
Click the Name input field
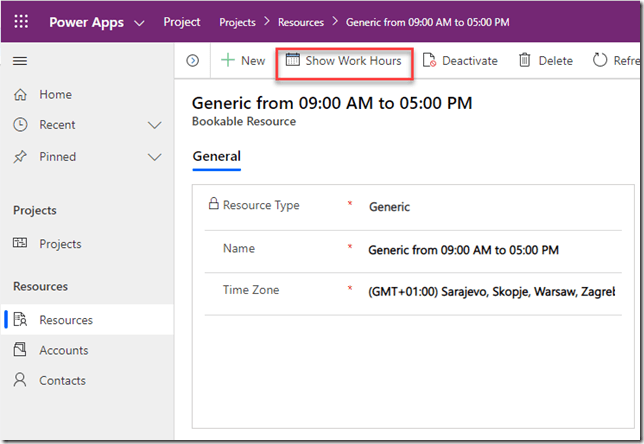point(490,249)
